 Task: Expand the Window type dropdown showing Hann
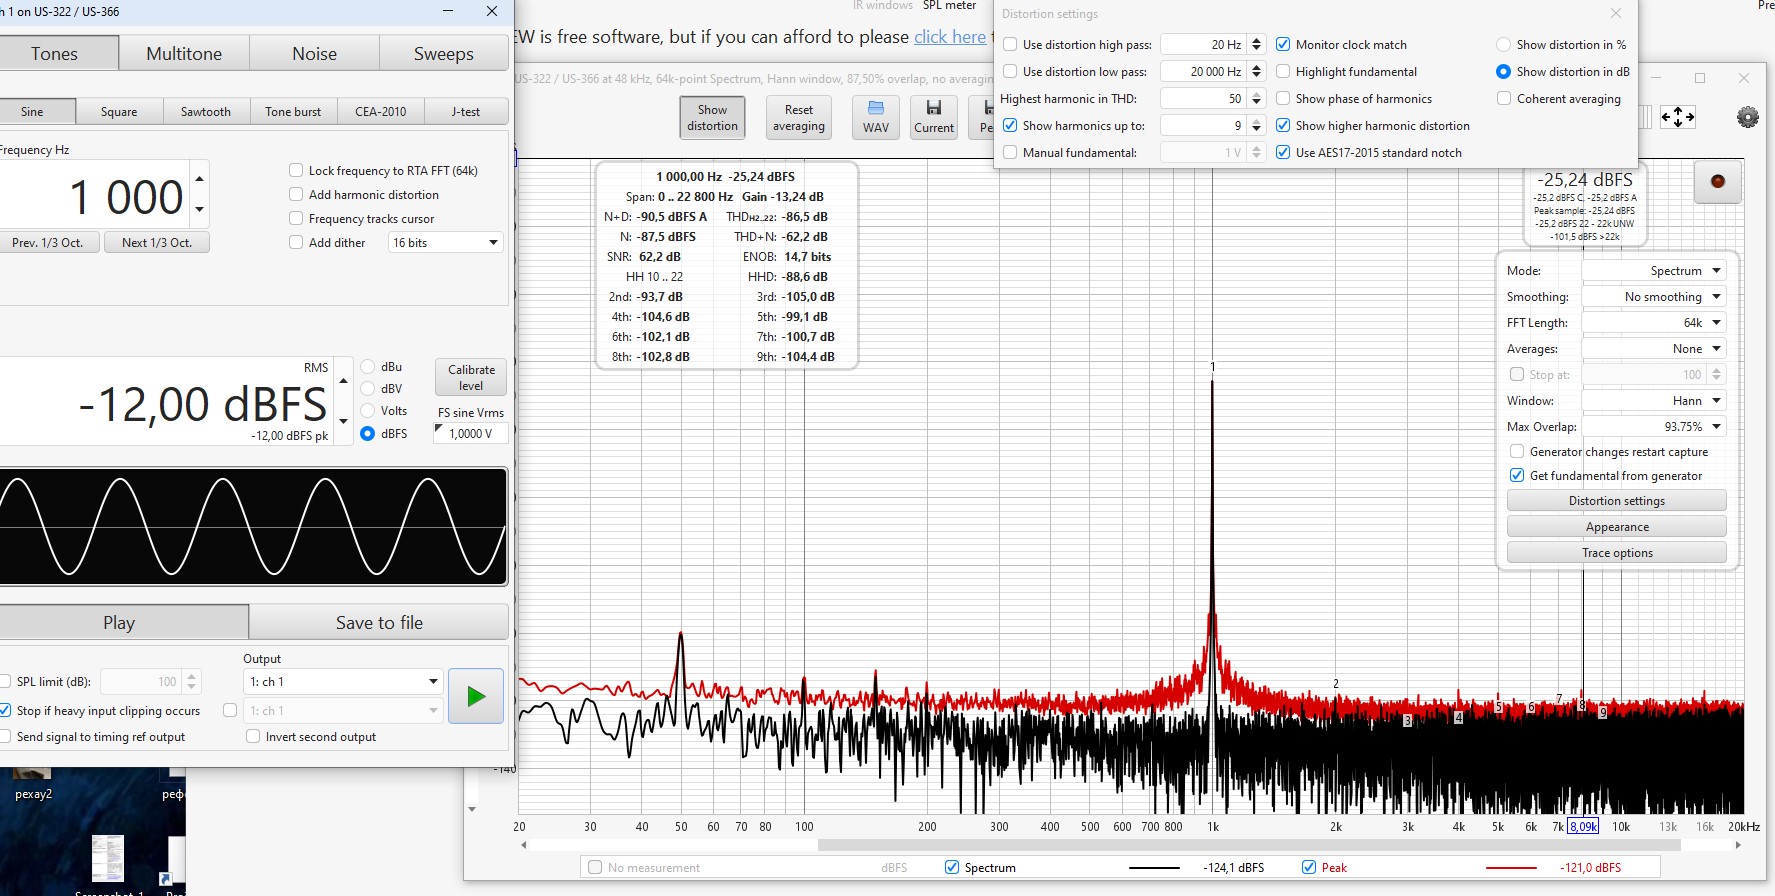(1654, 400)
